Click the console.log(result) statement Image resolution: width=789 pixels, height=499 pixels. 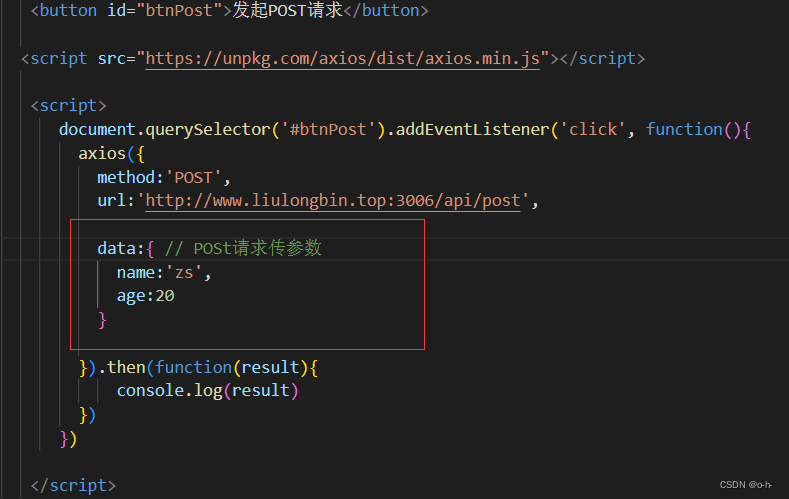[x=207, y=391]
